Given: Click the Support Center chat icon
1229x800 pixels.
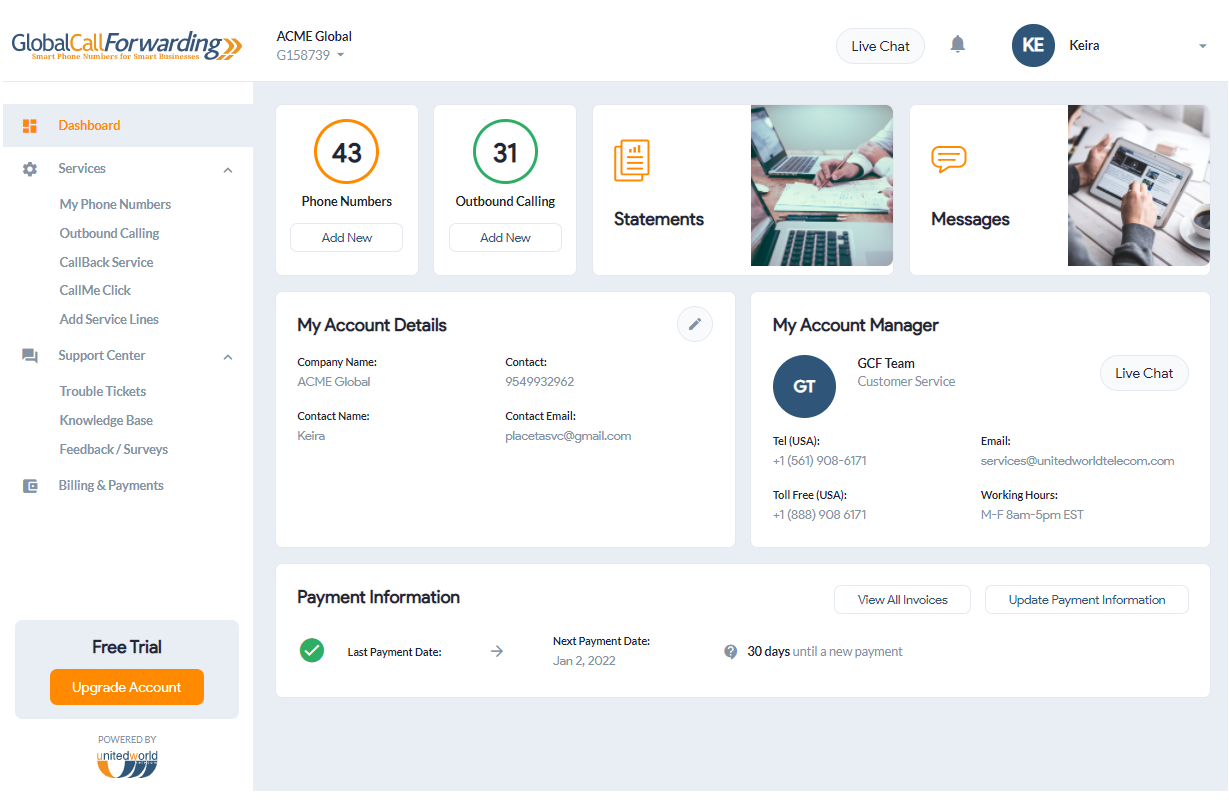Looking at the screenshot, I should (30, 356).
